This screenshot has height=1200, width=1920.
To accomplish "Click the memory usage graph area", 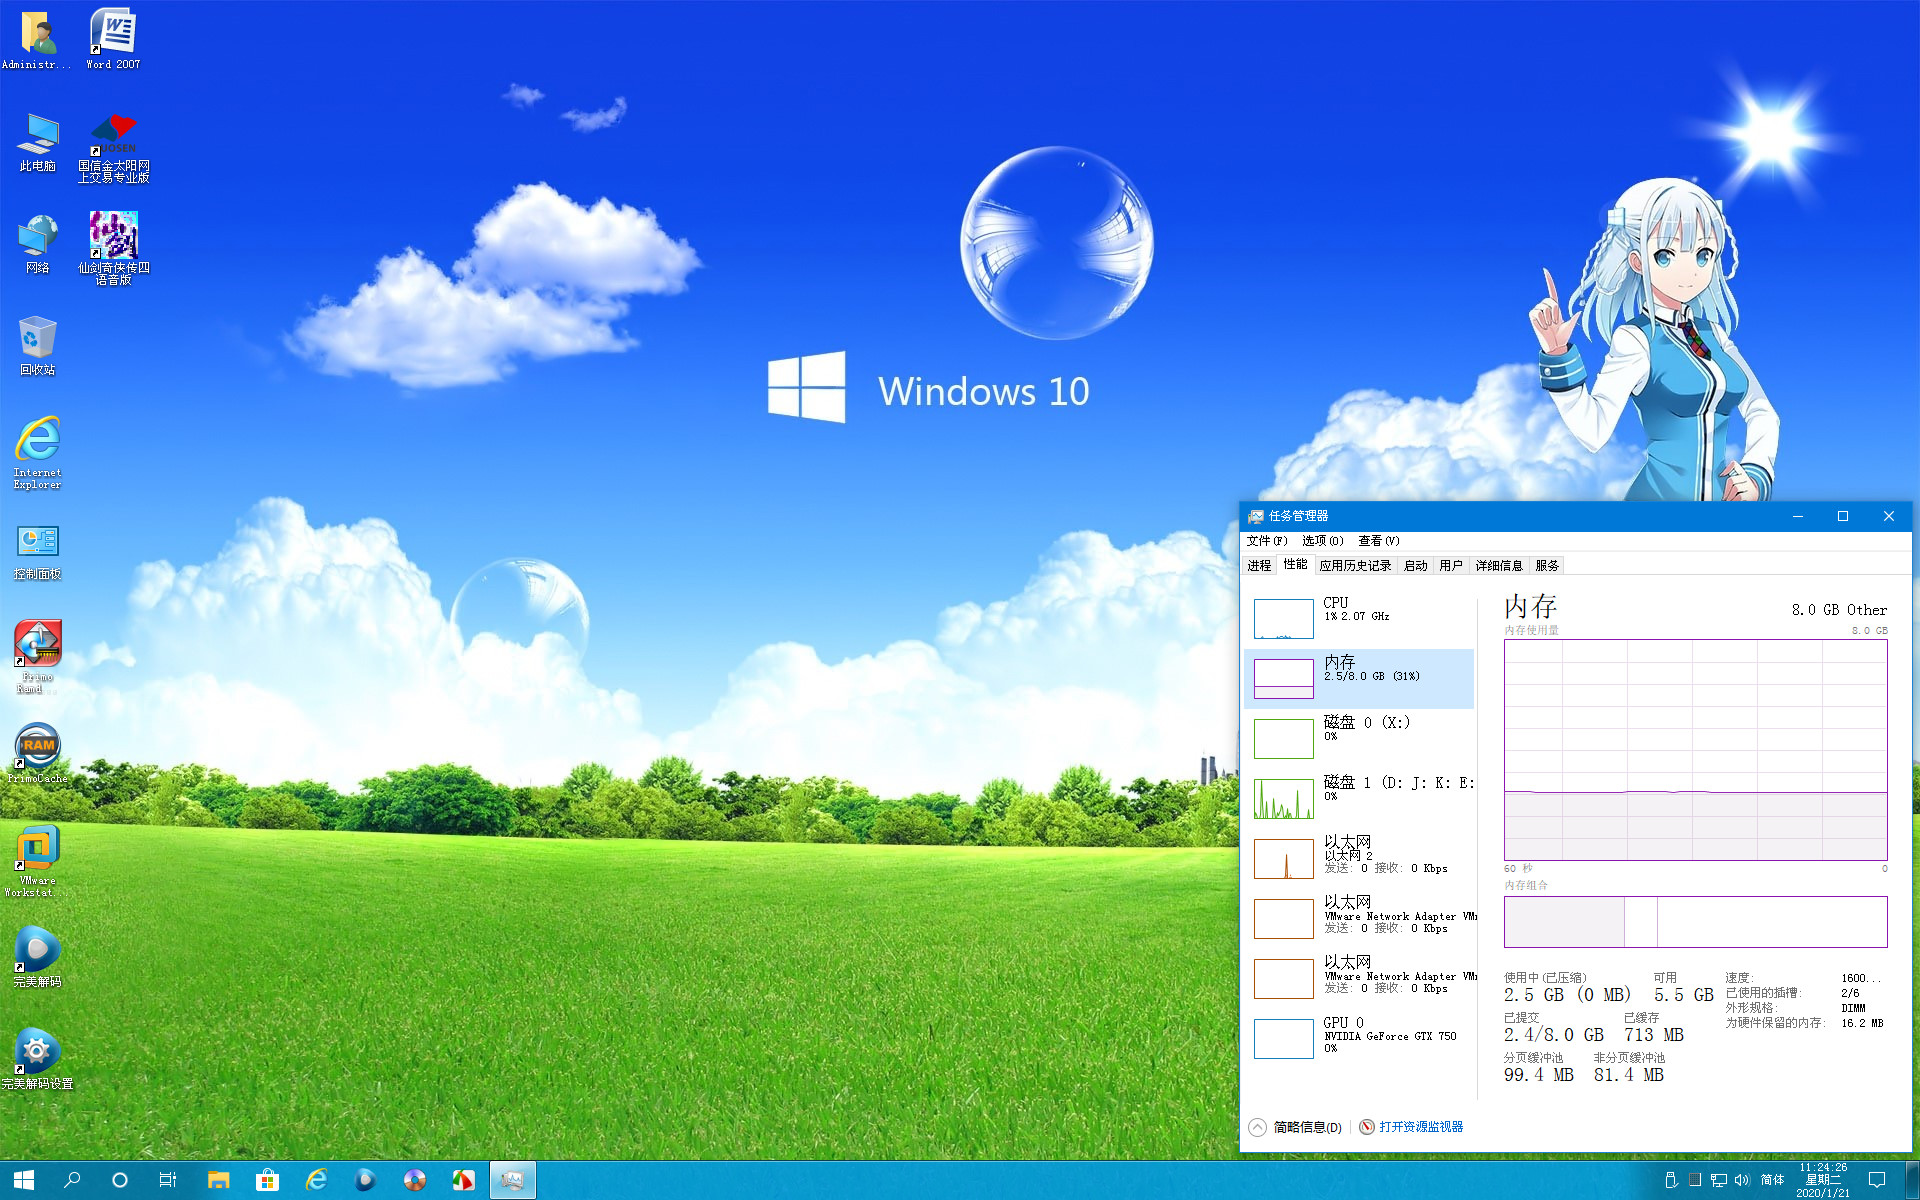I will 1695,750.
